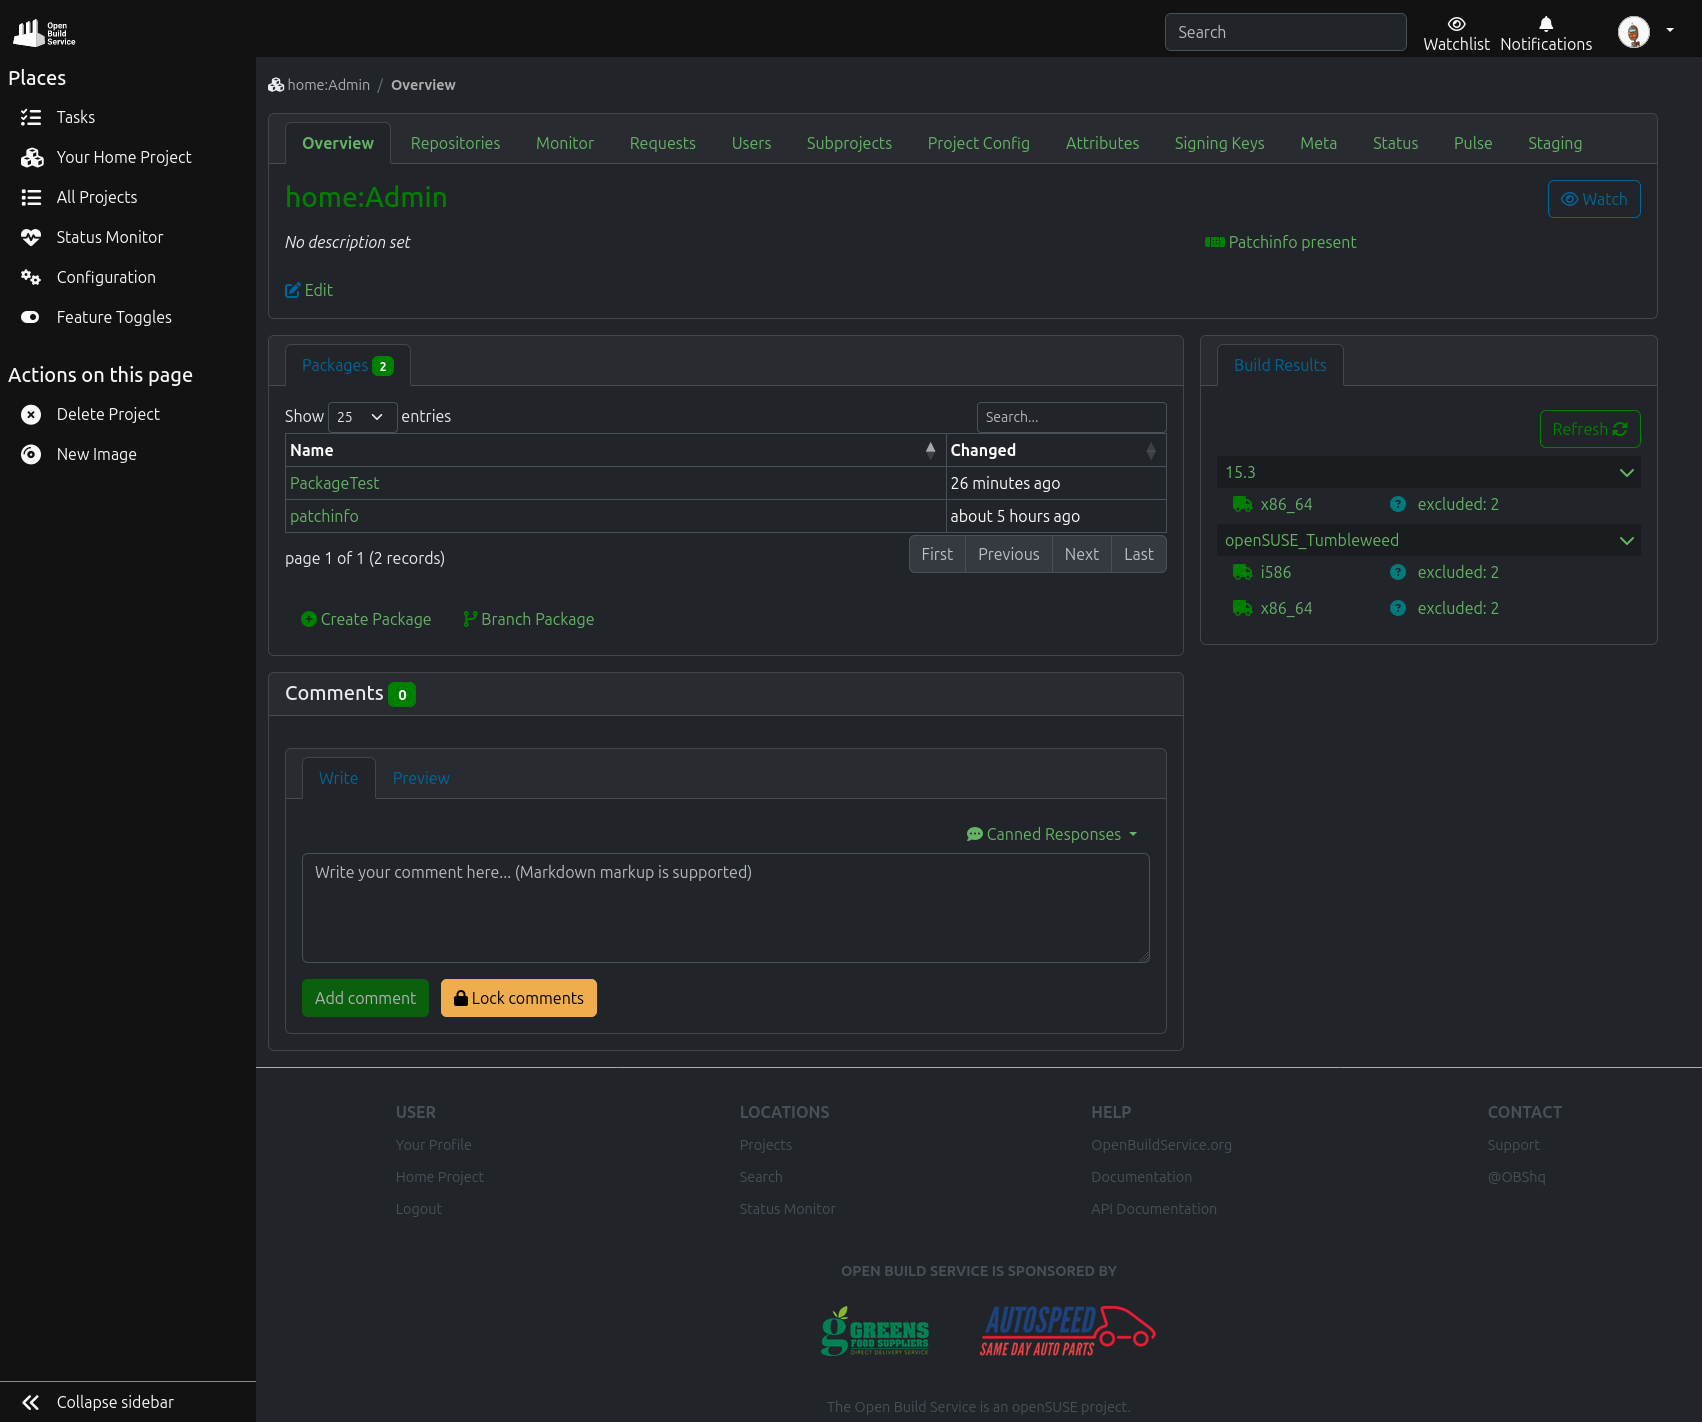Click in the comment text area
The height and width of the screenshot is (1422, 1702).
tap(724, 907)
